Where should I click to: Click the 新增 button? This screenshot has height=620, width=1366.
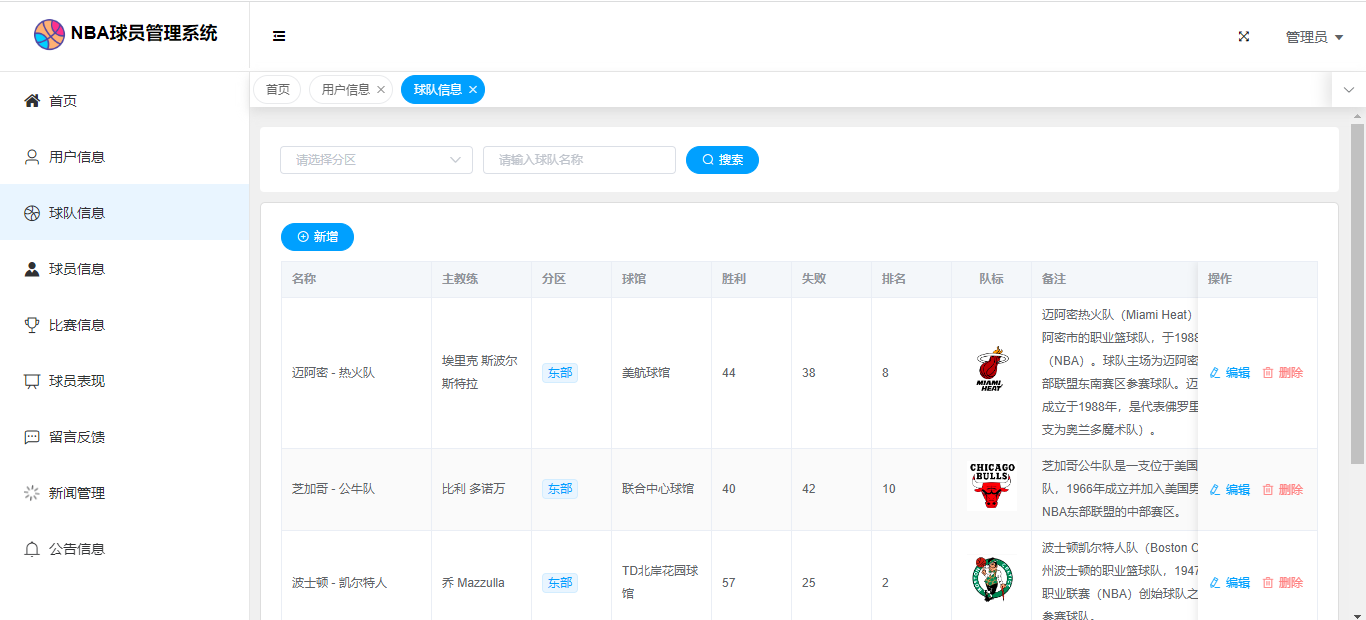[317, 237]
